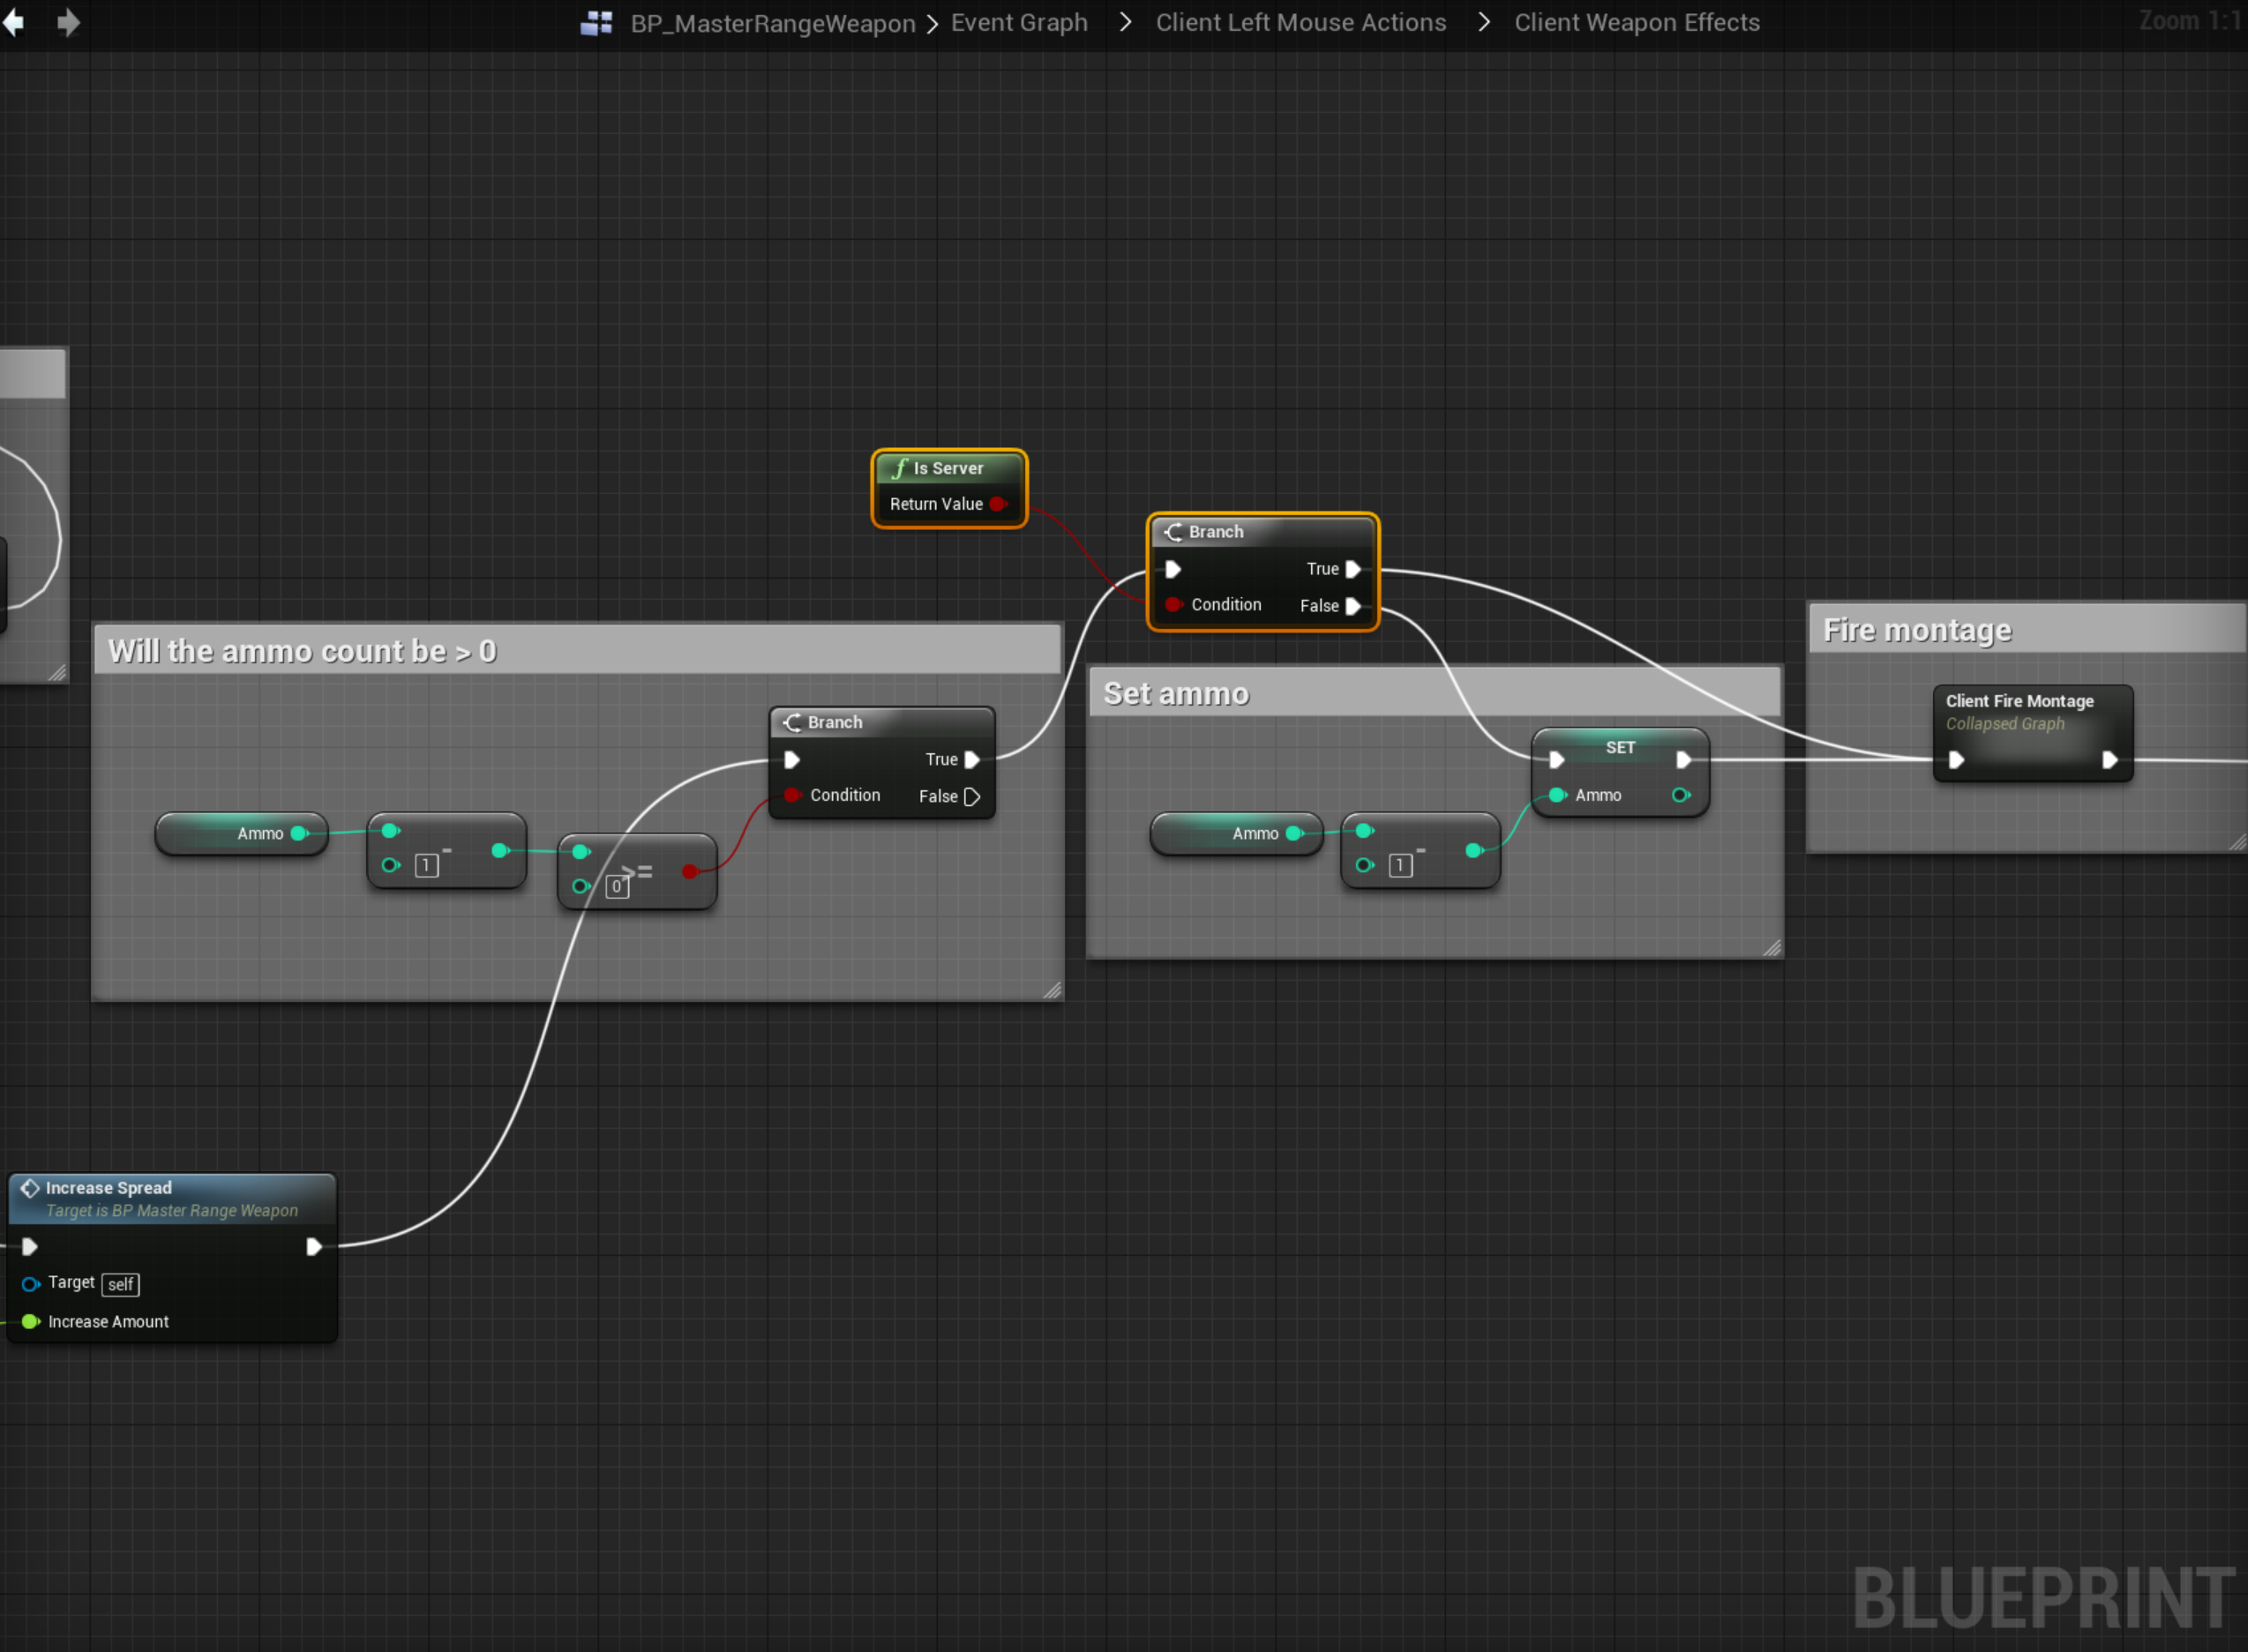Click the blueprint icon beside BP_MasterRangeWeapon
Image resolution: width=2248 pixels, height=1652 pixels.
pyautogui.click(x=596, y=23)
